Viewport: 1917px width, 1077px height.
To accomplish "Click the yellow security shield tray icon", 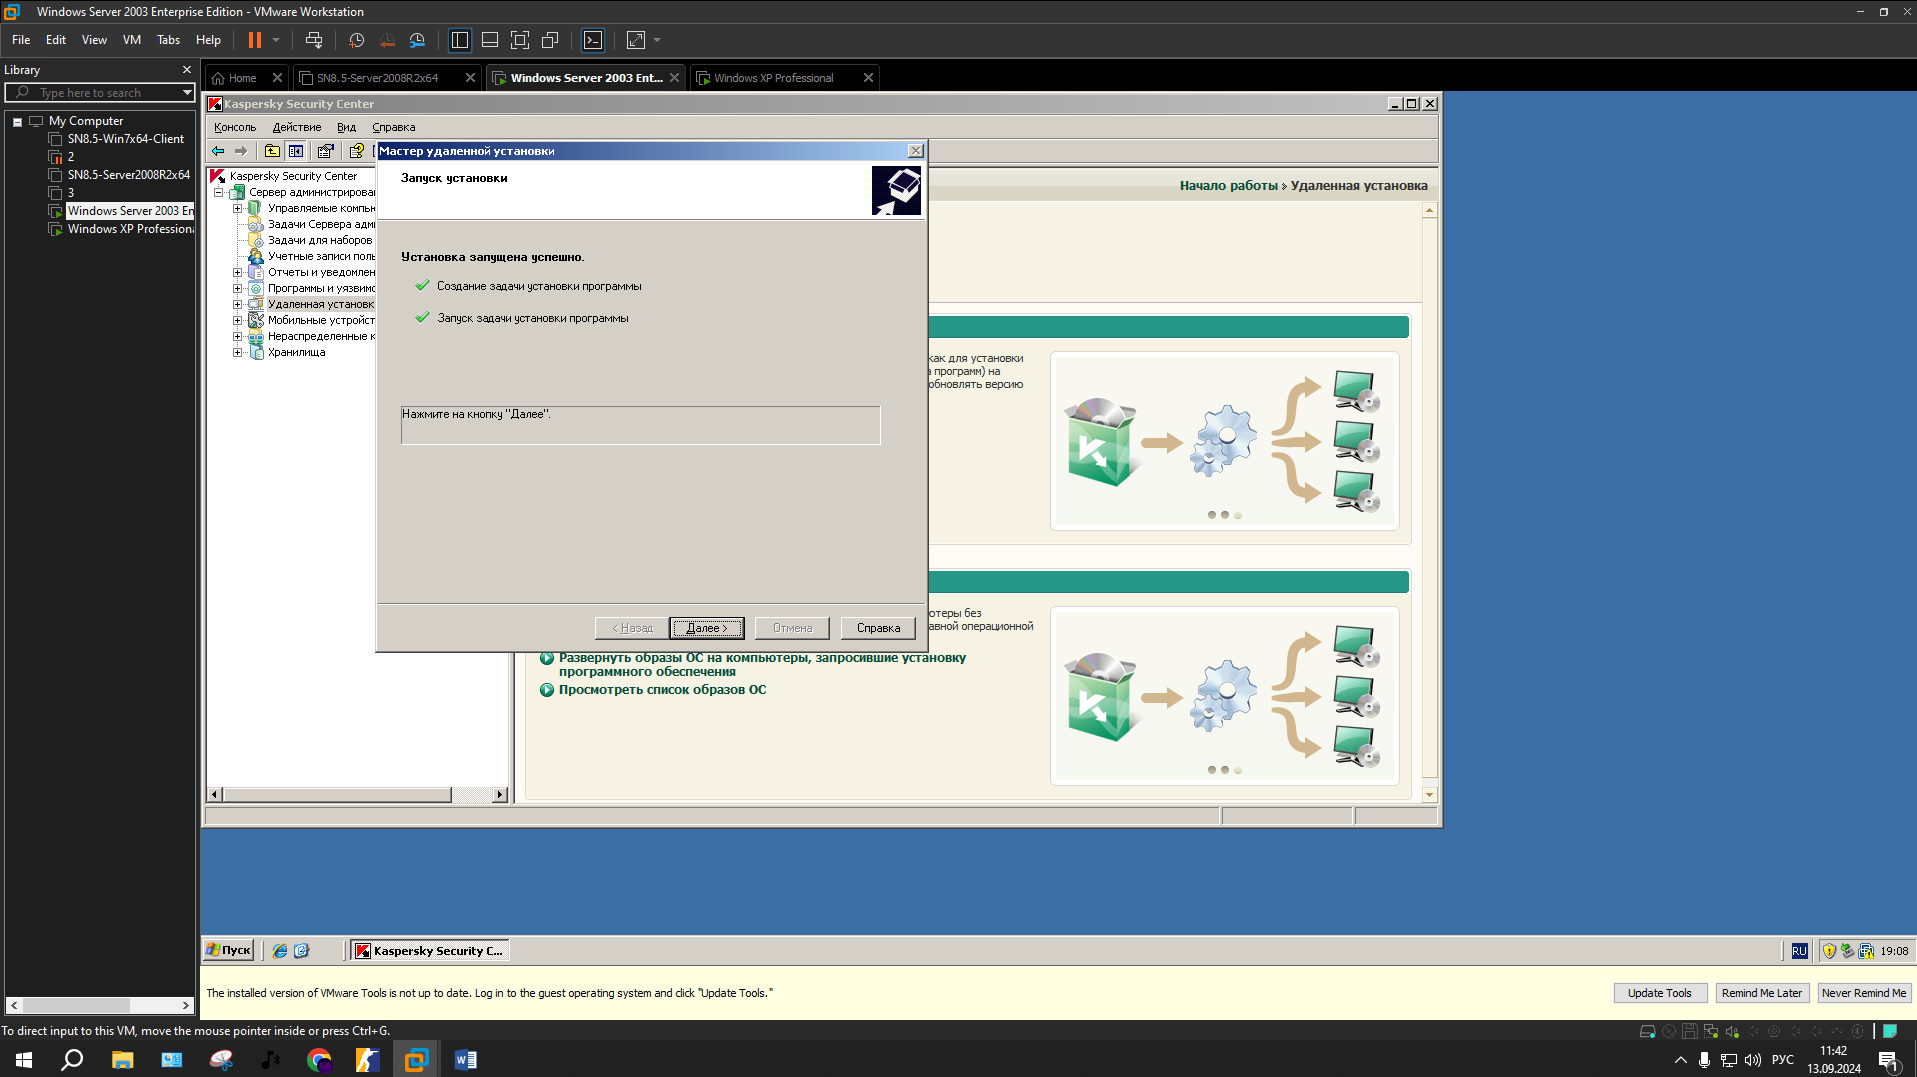I will tap(1829, 951).
